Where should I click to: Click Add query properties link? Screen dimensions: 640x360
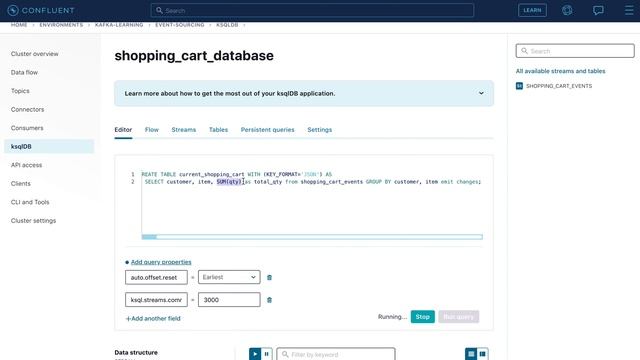click(x=161, y=262)
